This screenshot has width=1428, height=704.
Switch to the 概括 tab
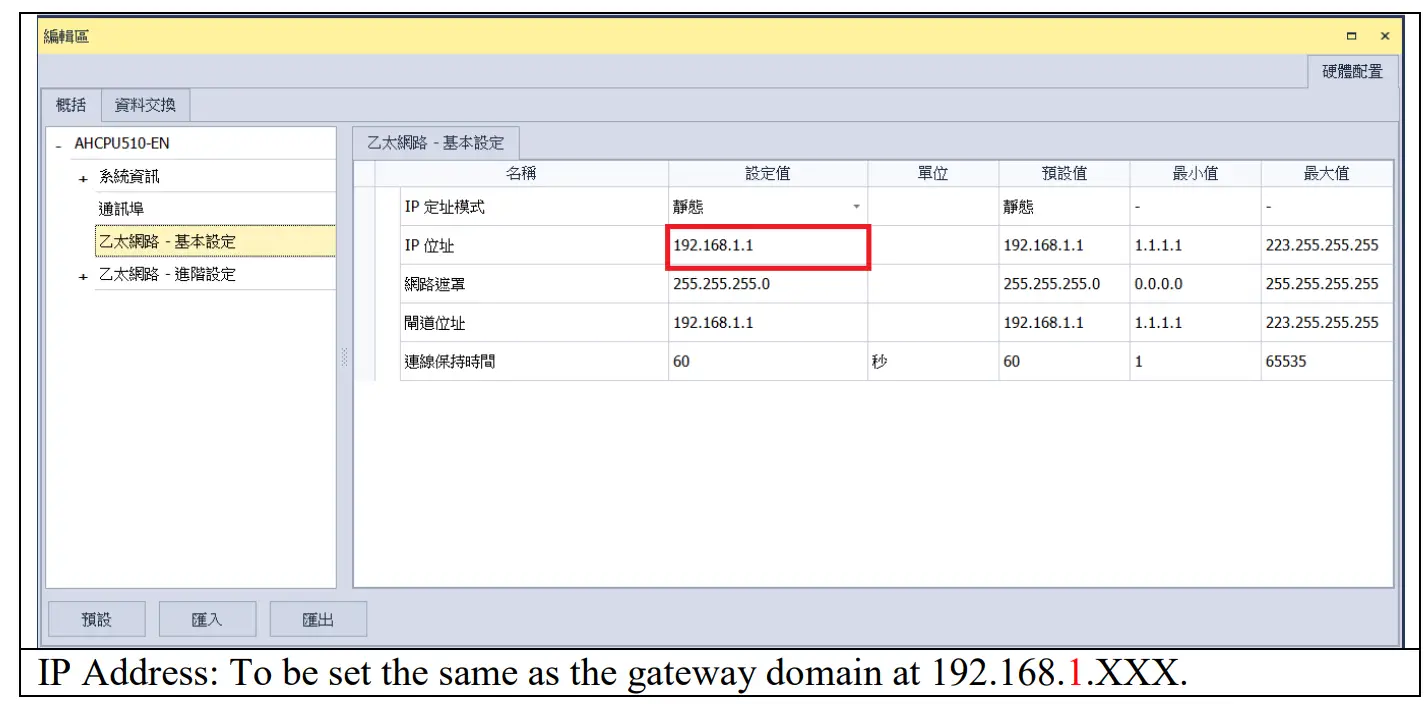coord(71,105)
